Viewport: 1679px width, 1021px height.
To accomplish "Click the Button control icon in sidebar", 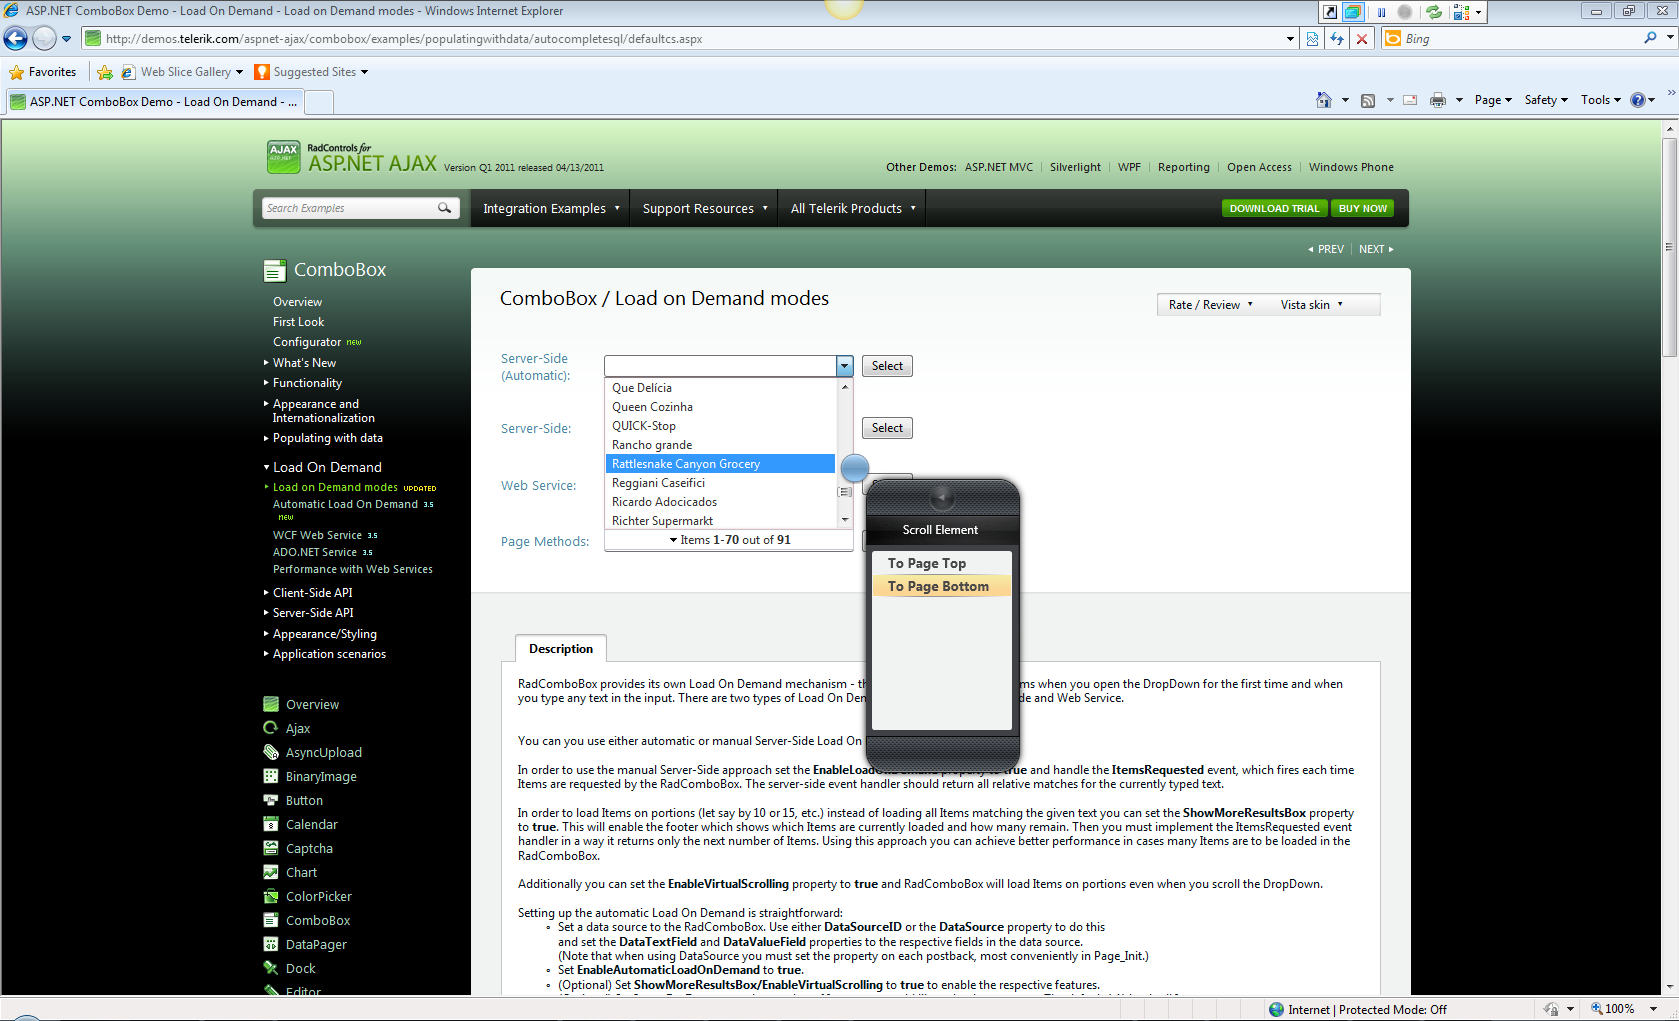I will click(270, 800).
